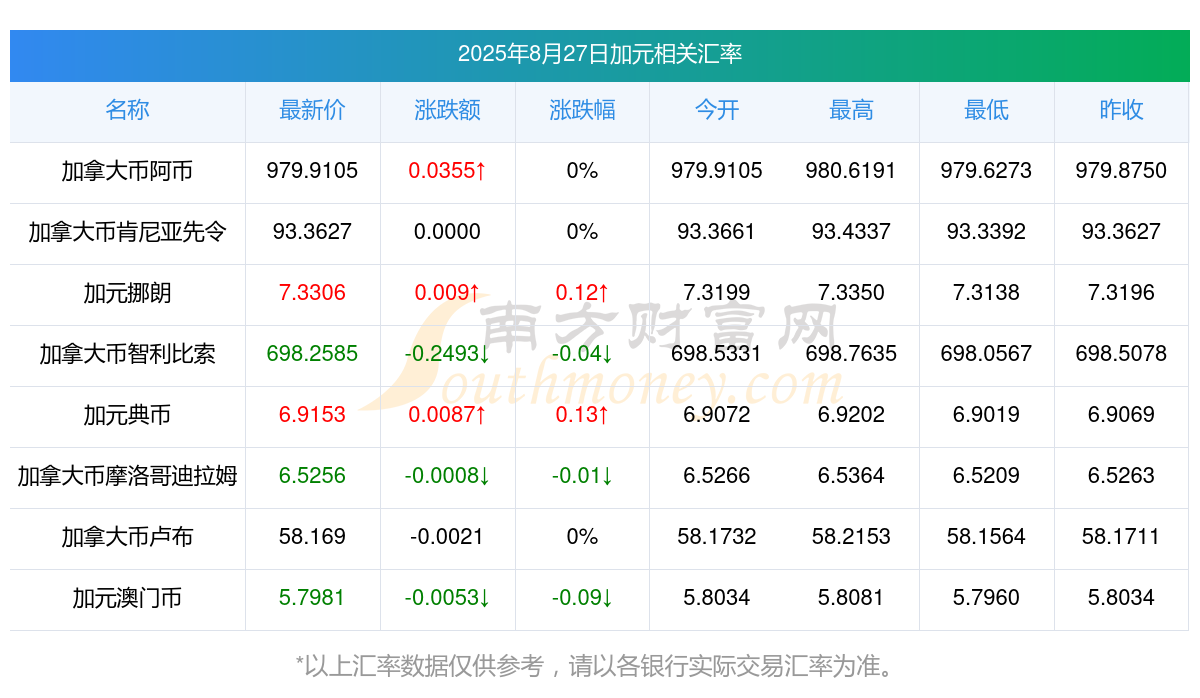Viewport: 1200px width, 698px height.
Task: Click the 名称 column header
Action: 127,110
